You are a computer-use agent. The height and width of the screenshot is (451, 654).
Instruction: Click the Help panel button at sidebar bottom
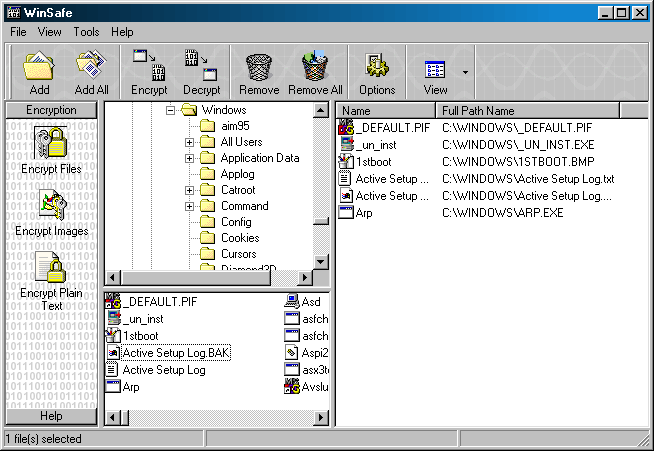coord(51,416)
